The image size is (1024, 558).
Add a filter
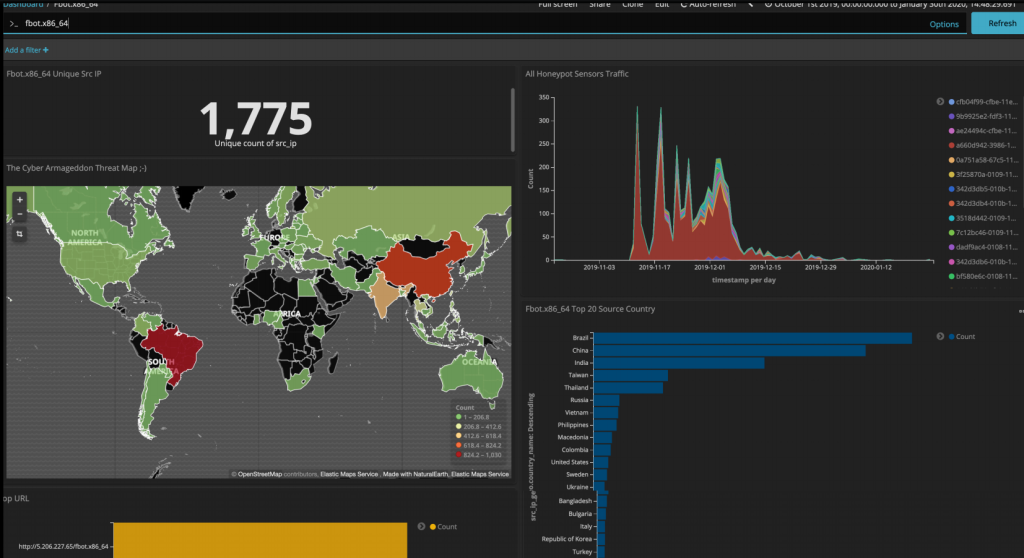click(x=26, y=50)
